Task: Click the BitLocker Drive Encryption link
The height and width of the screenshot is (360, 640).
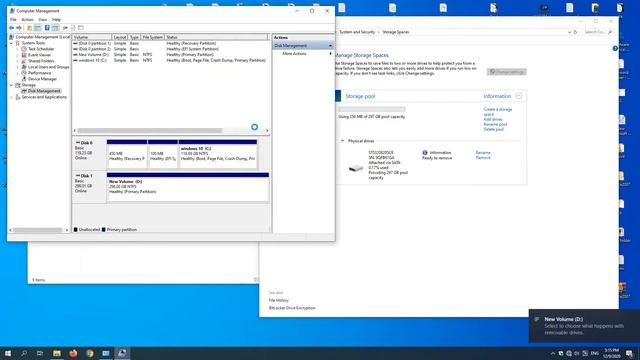Action: tap(292, 308)
